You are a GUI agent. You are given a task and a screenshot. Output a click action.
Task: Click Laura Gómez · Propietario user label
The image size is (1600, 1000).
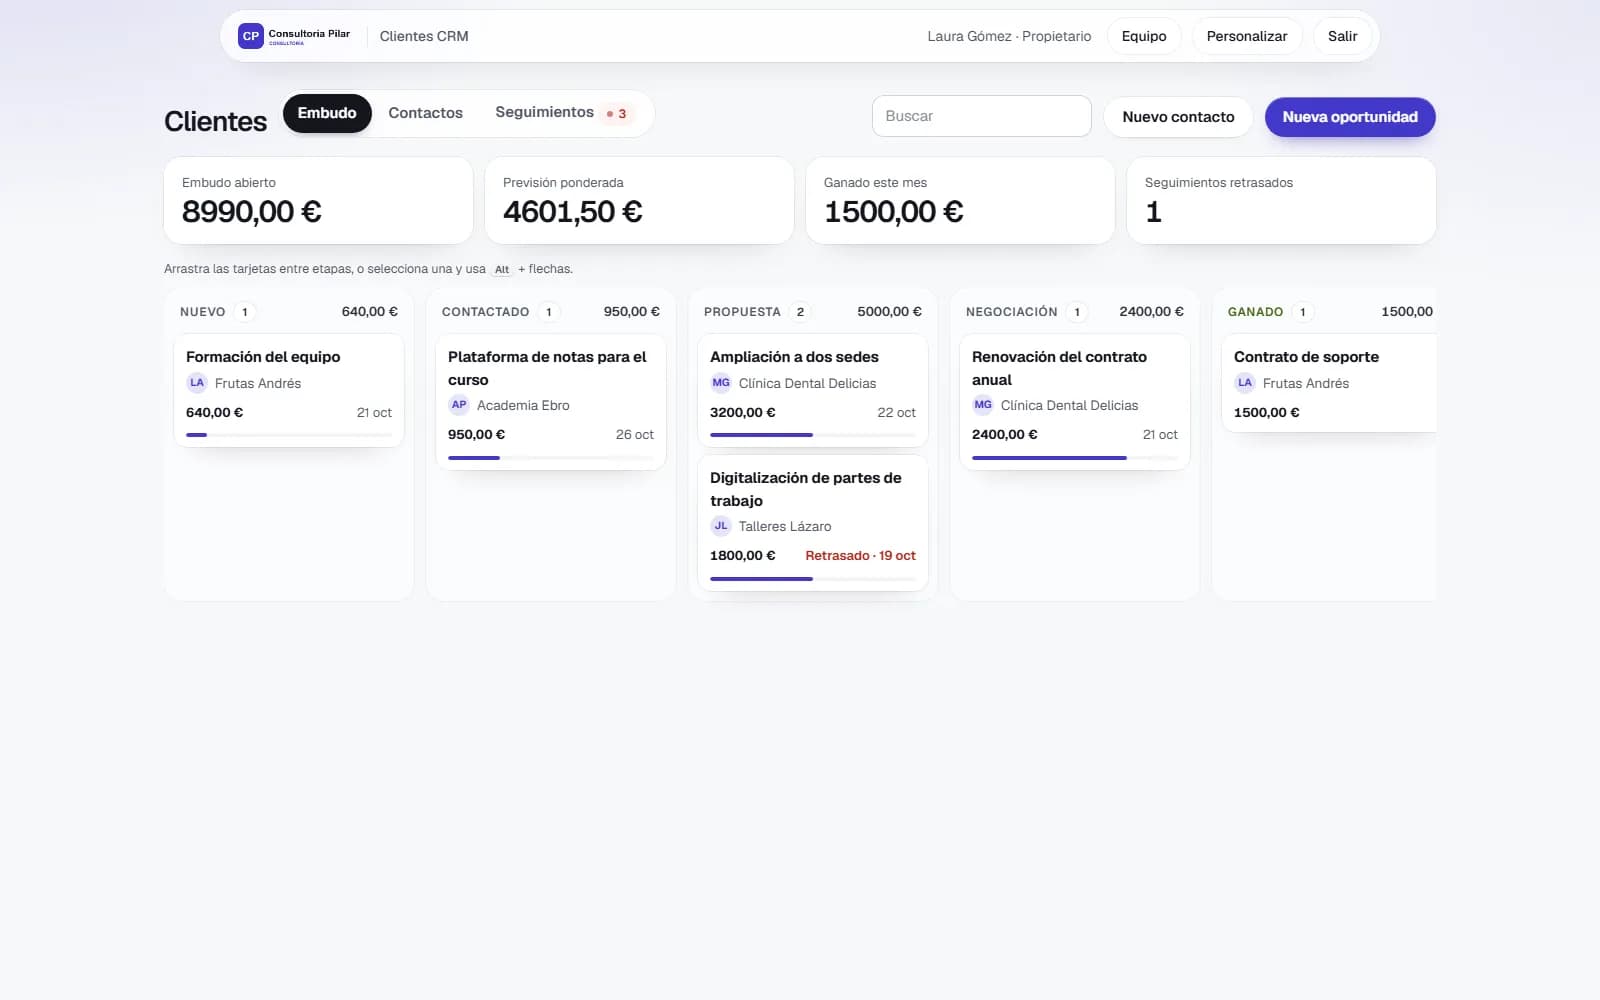pyautogui.click(x=1009, y=36)
